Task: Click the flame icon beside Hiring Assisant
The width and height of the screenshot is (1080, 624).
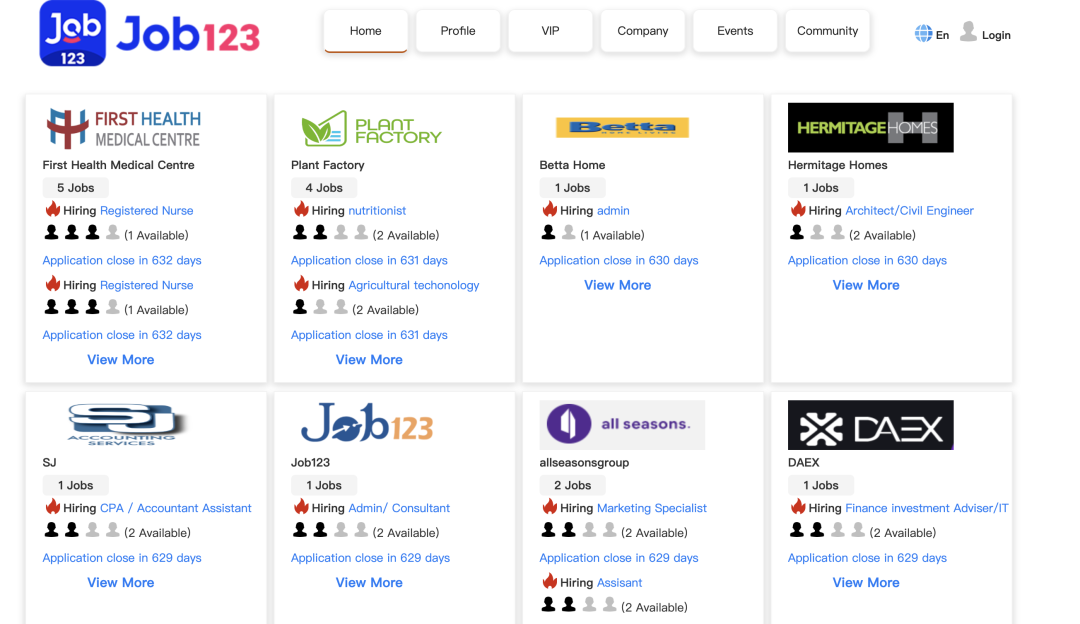Action: (x=550, y=581)
